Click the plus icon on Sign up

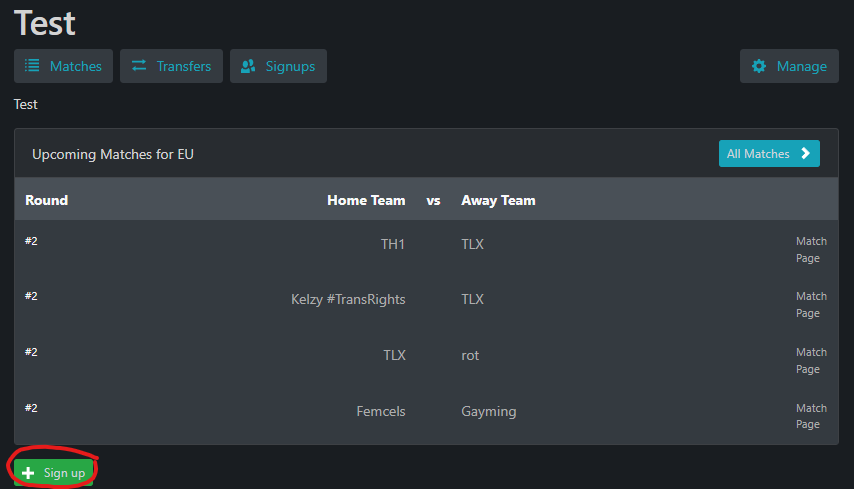pyautogui.click(x=28, y=473)
